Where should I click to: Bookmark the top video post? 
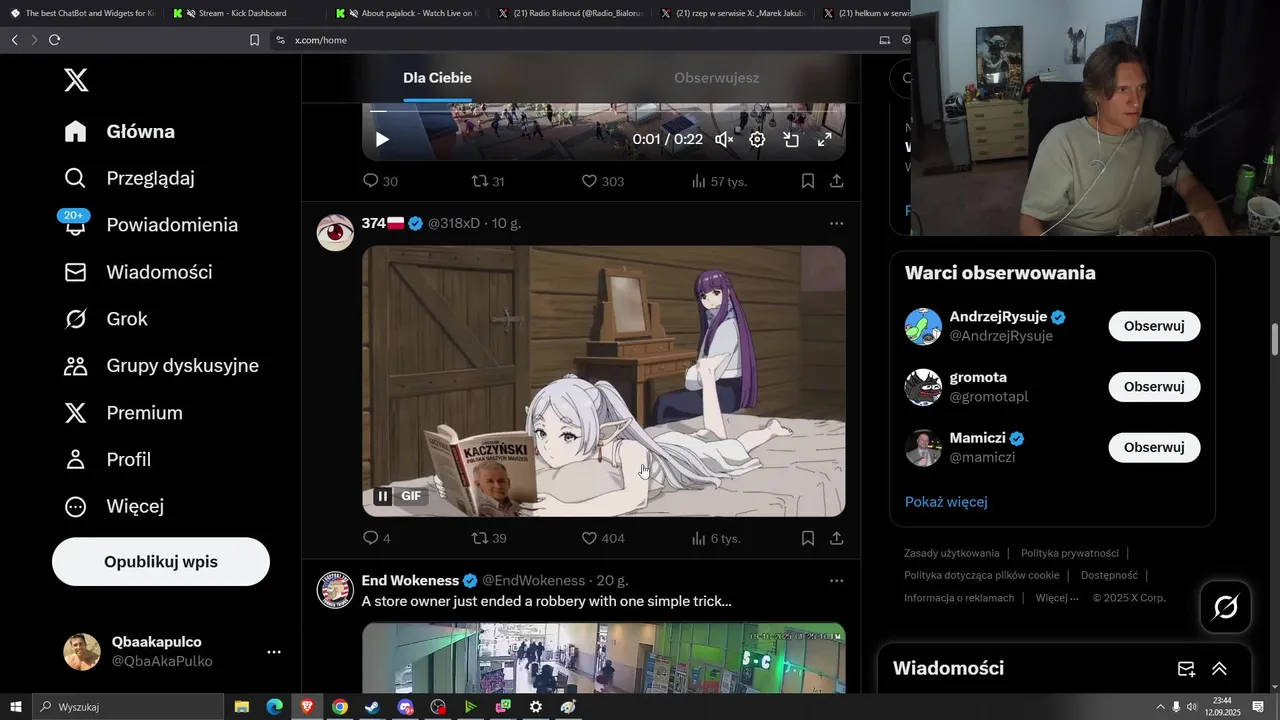coord(807,181)
